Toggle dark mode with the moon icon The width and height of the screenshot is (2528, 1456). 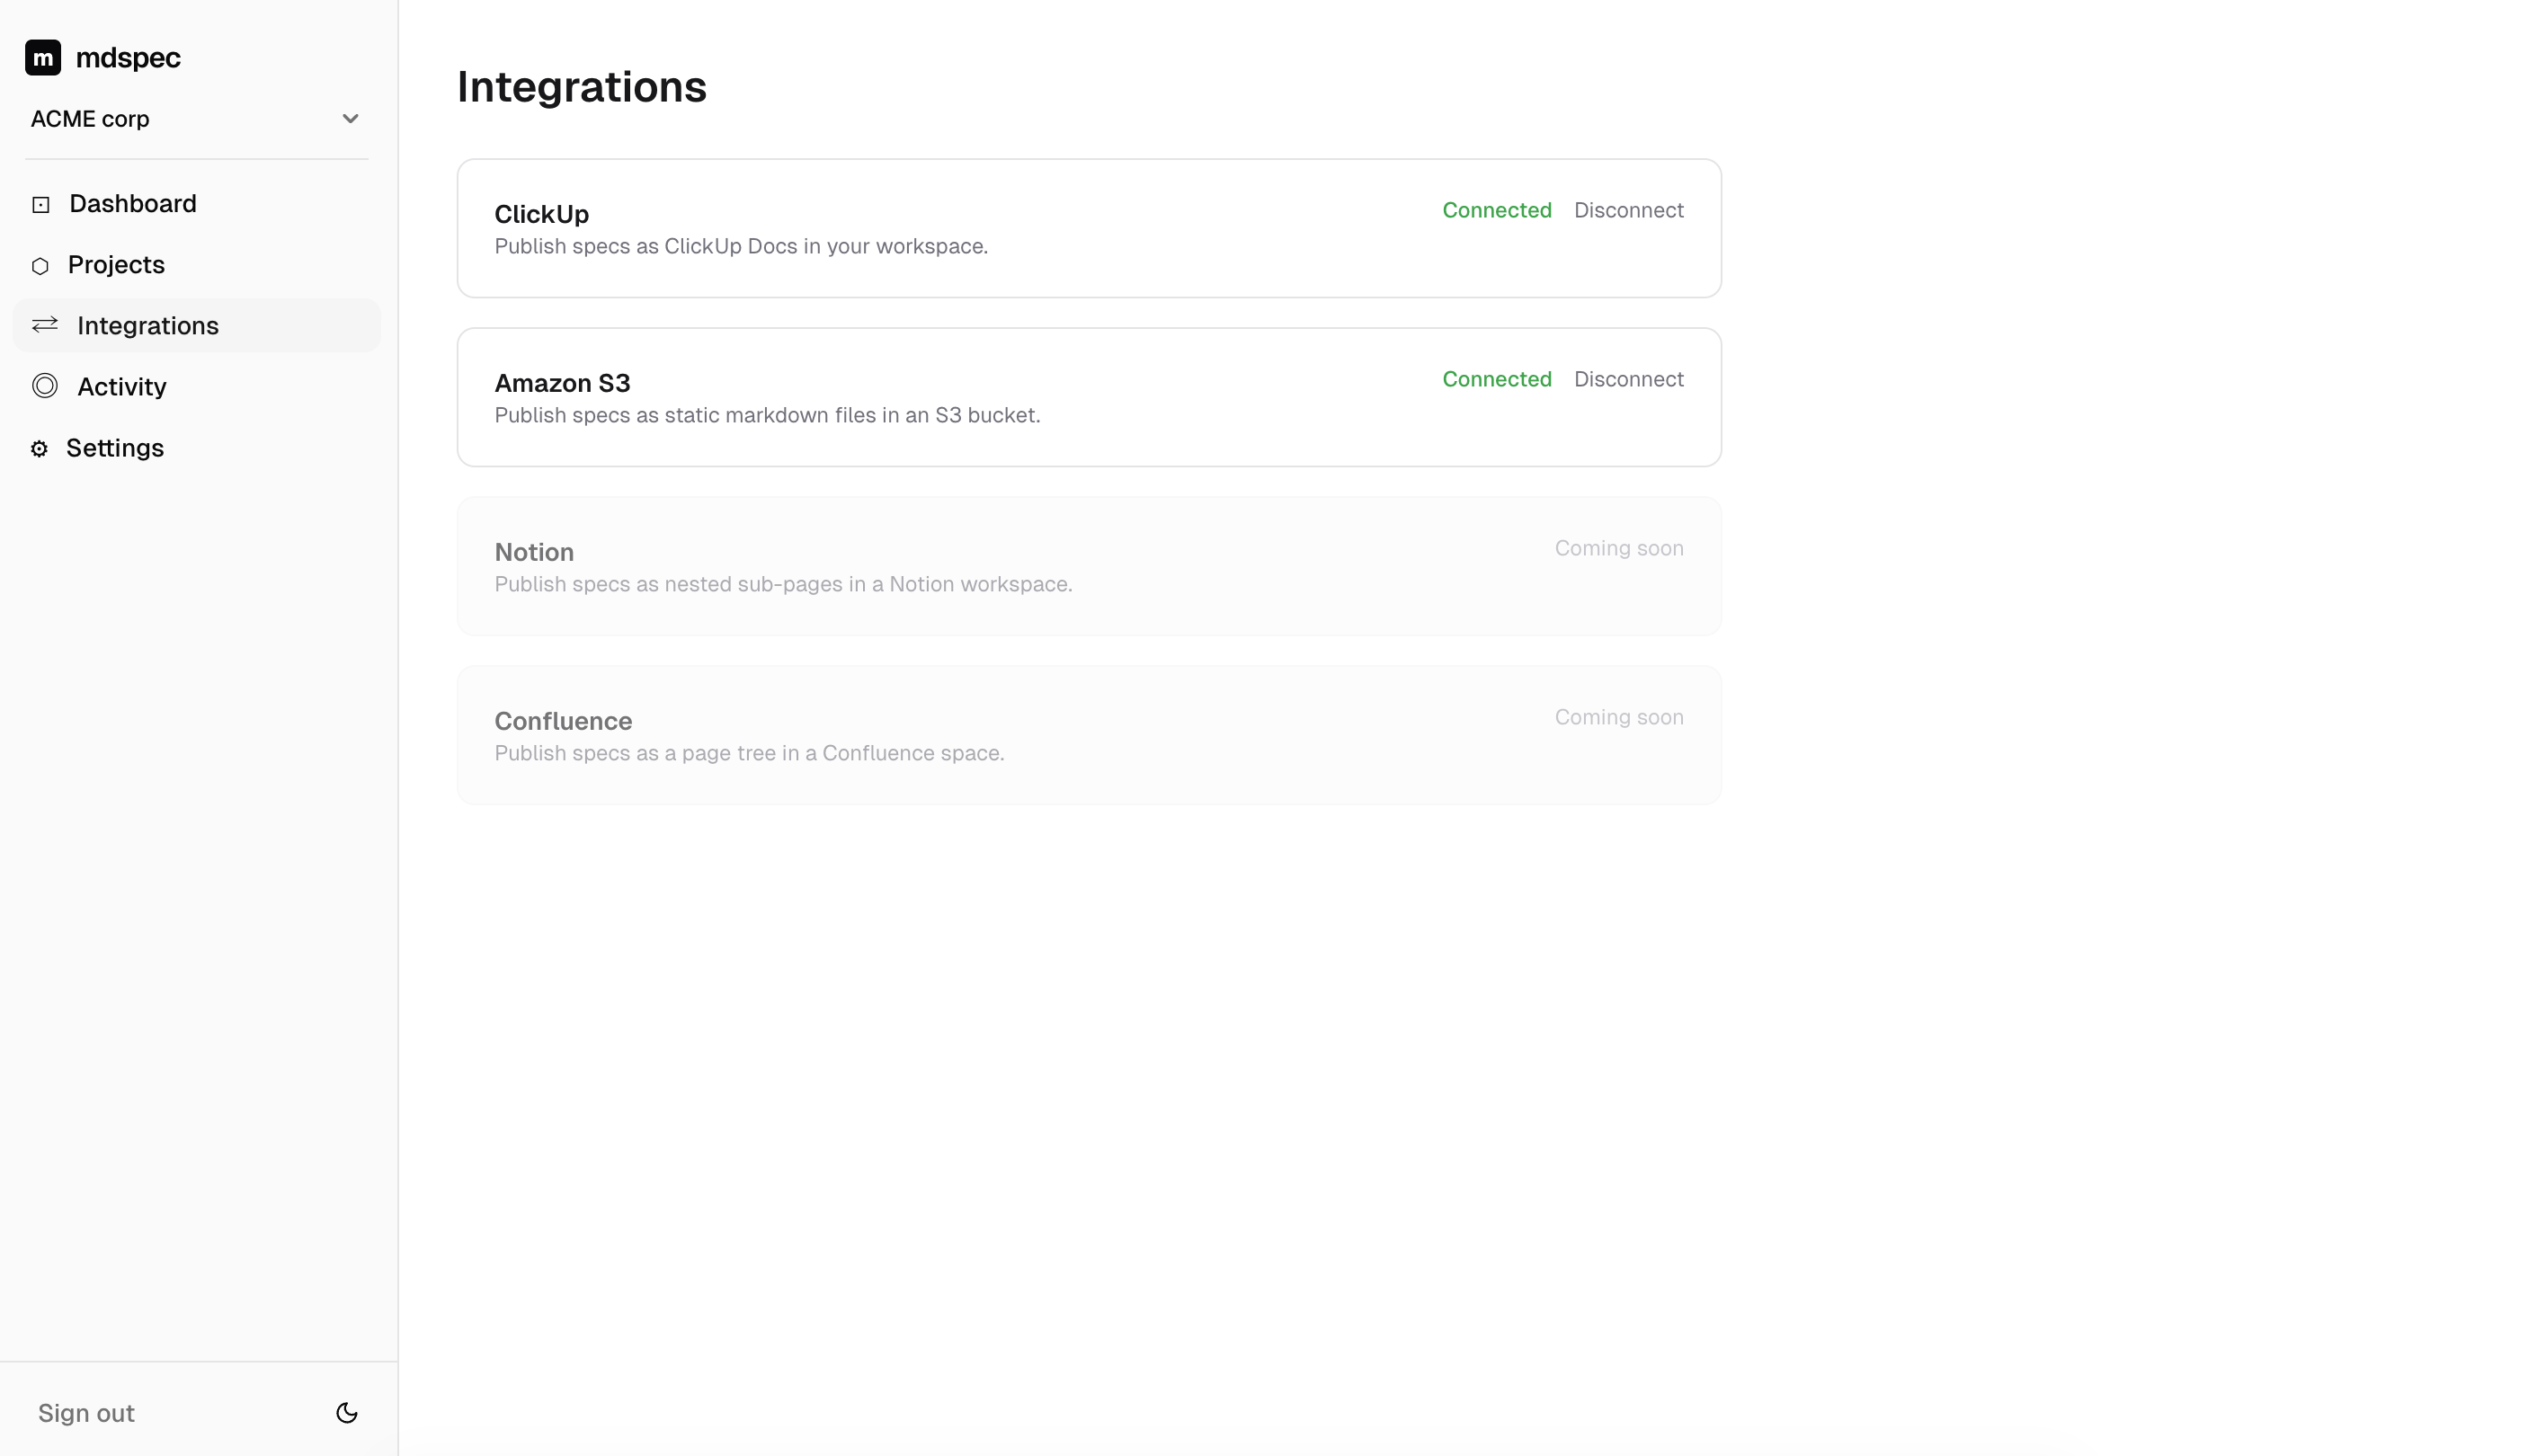(x=346, y=1413)
